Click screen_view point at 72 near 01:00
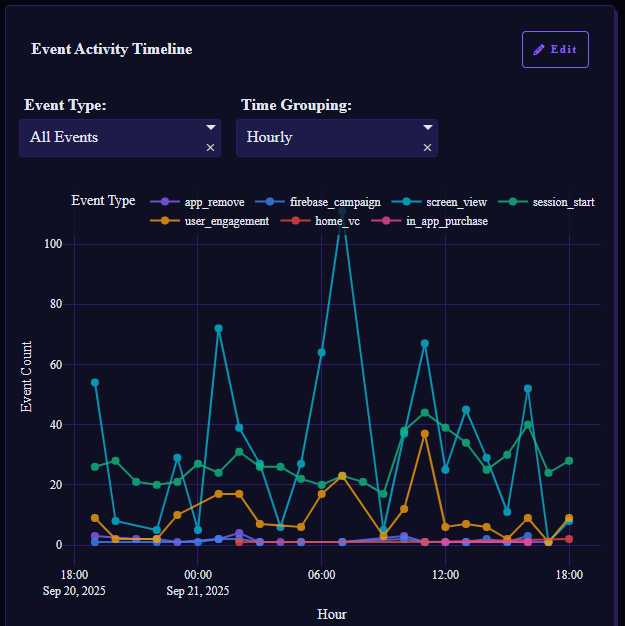Image resolution: width=625 pixels, height=626 pixels. tap(218, 328)
